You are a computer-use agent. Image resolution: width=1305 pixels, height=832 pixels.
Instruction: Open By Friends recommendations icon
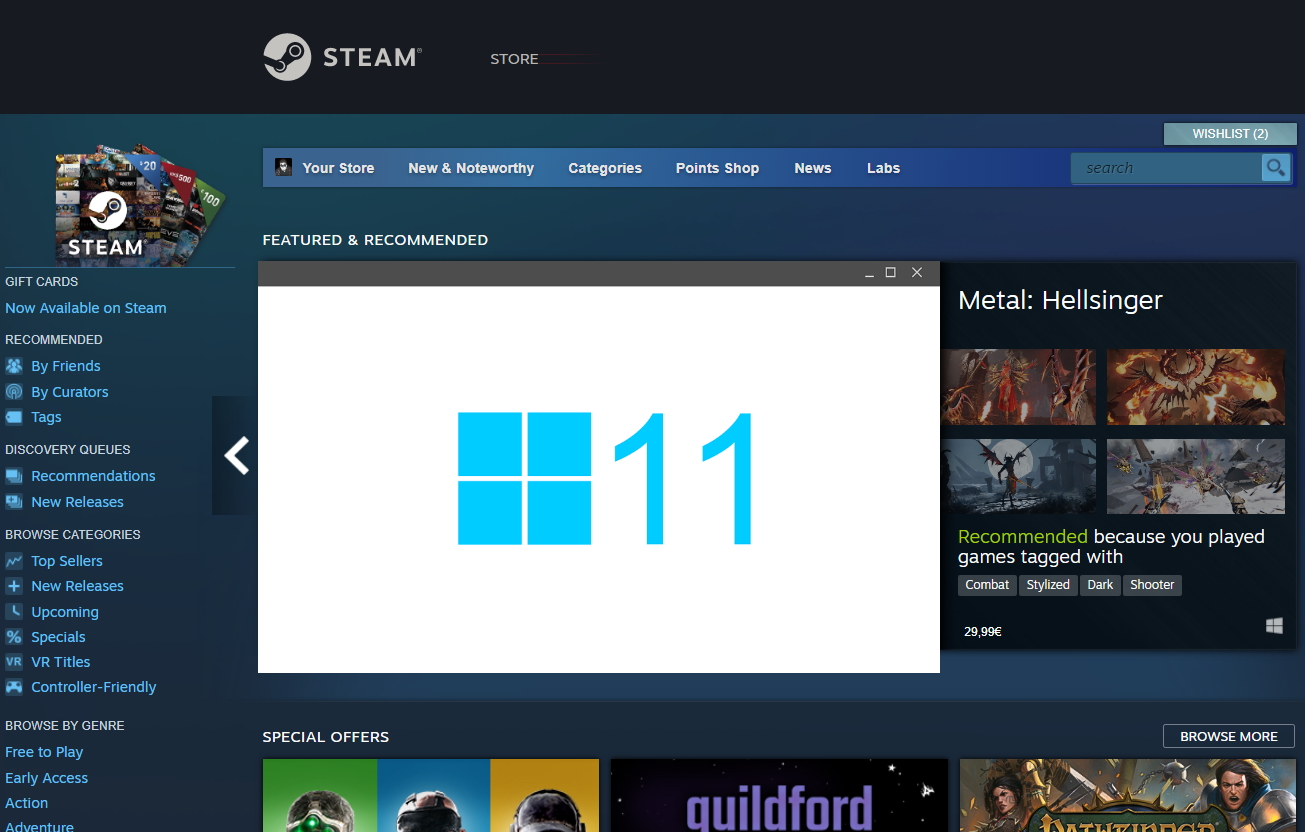[14, 366]
